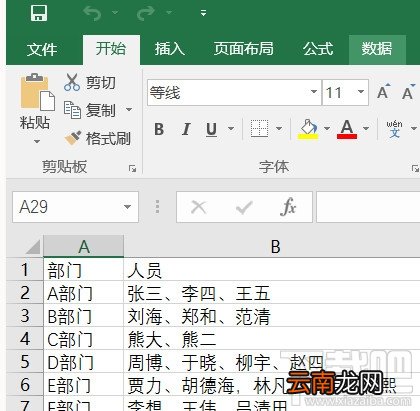Click cell C部门
Image resolution: width=420 pixels, height=411 pixels.
83,339
